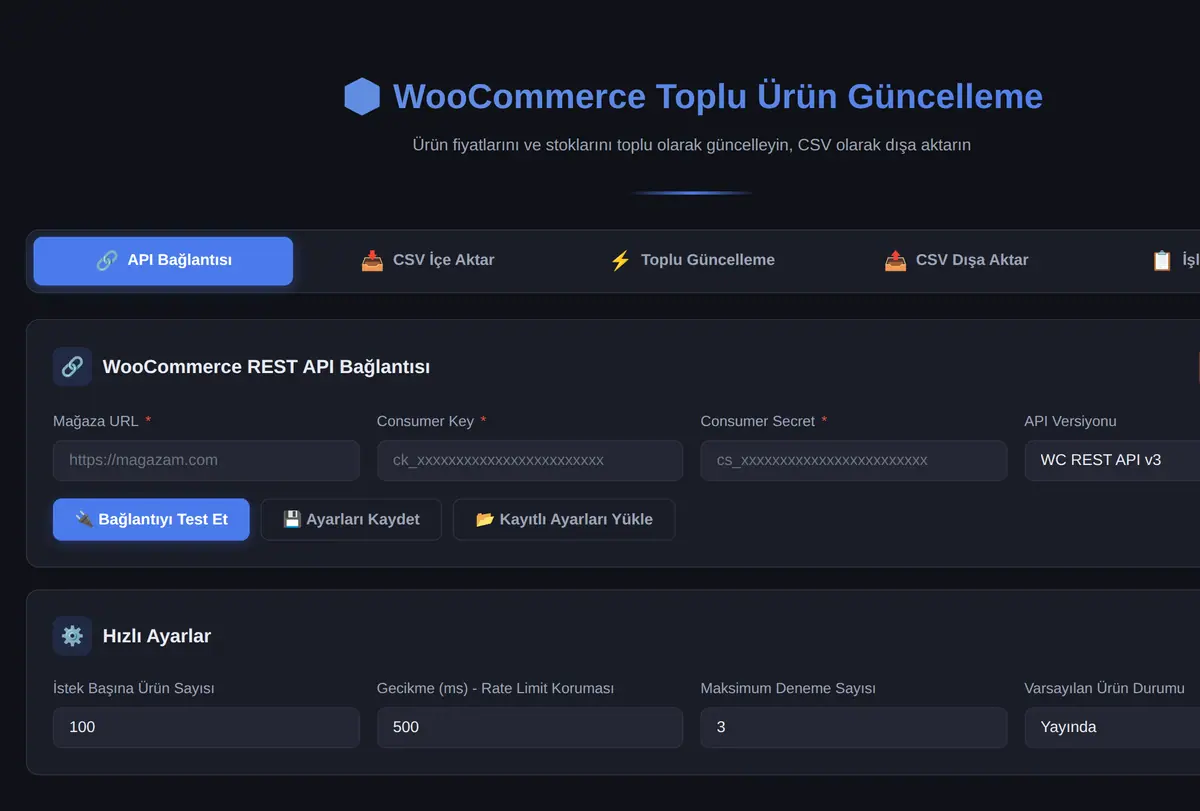Click the hexagon logo icon beside the title

(x=362, y=97)
